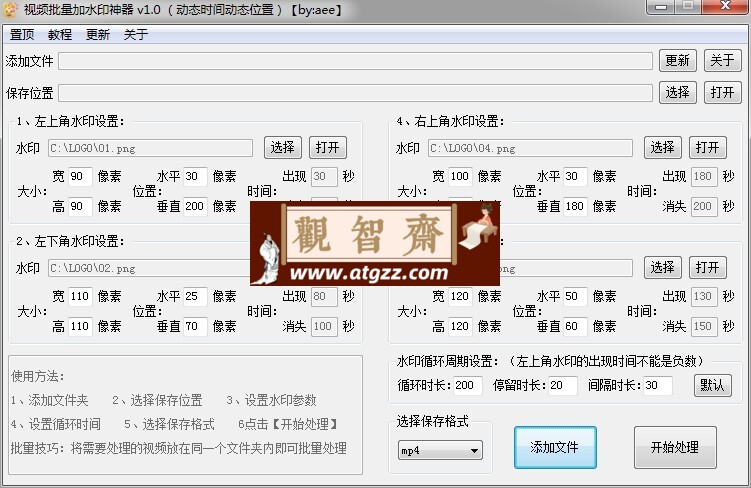Screen dimensions: 751x488
Task: Open the mp4 save format dropdown
Action: 440,450
